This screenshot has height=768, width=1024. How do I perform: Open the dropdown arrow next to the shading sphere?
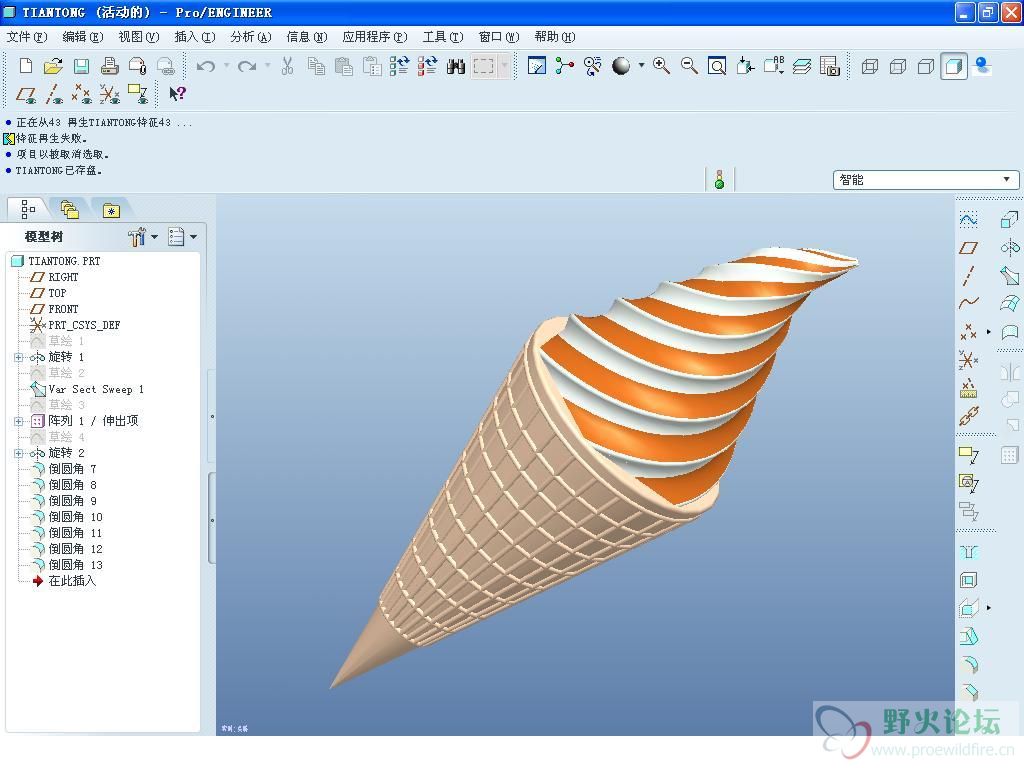[641, 66]
